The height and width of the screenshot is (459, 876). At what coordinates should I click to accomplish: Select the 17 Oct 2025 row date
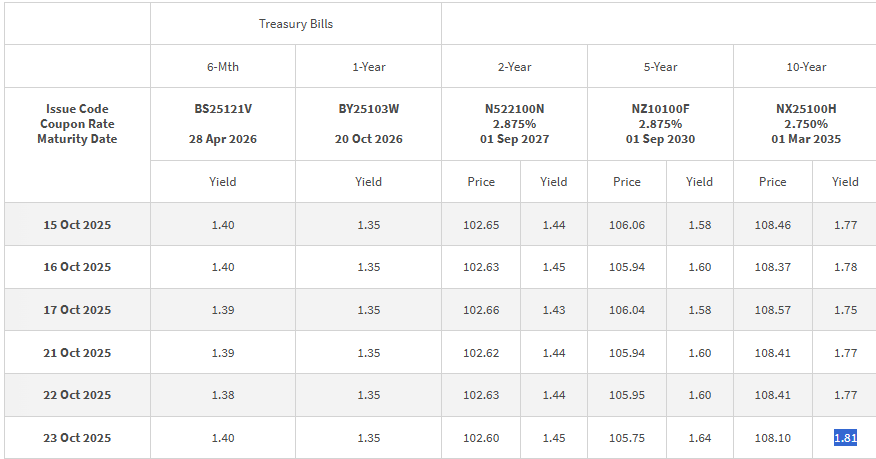77,310
